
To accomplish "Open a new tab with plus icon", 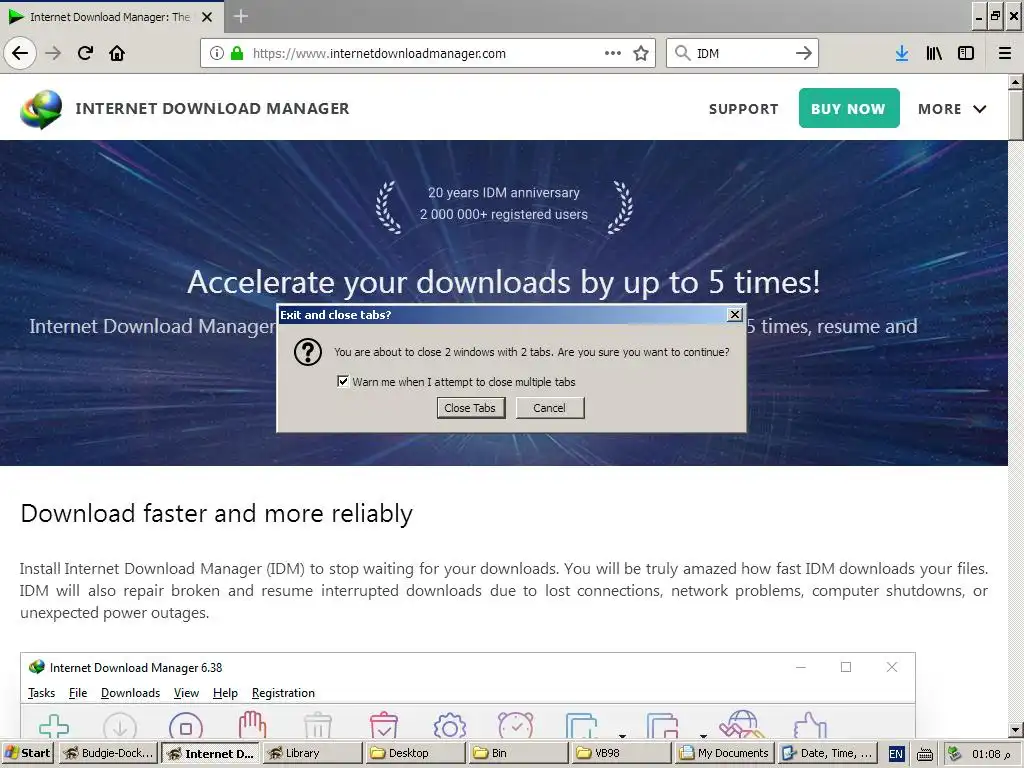I will pyautogui.click(x=240, y=16).
